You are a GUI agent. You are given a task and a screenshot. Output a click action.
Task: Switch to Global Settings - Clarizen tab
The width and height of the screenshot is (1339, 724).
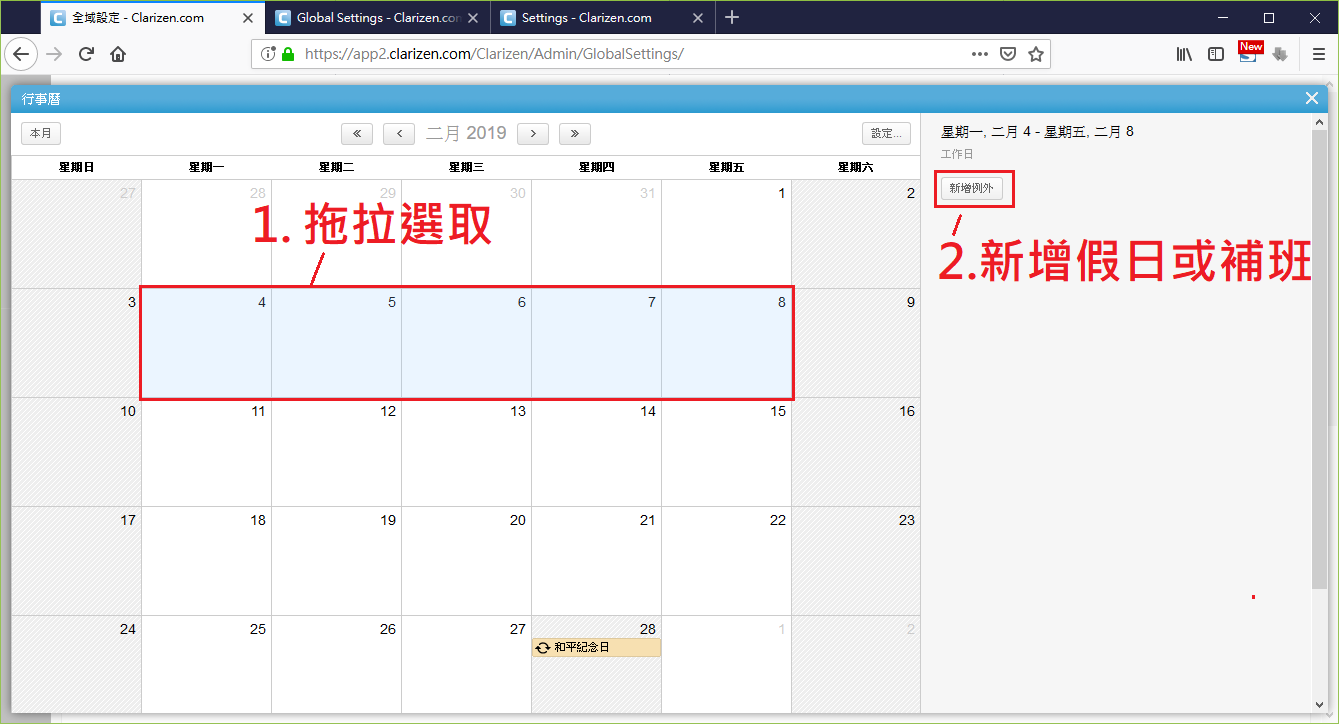tap(379, 17)
